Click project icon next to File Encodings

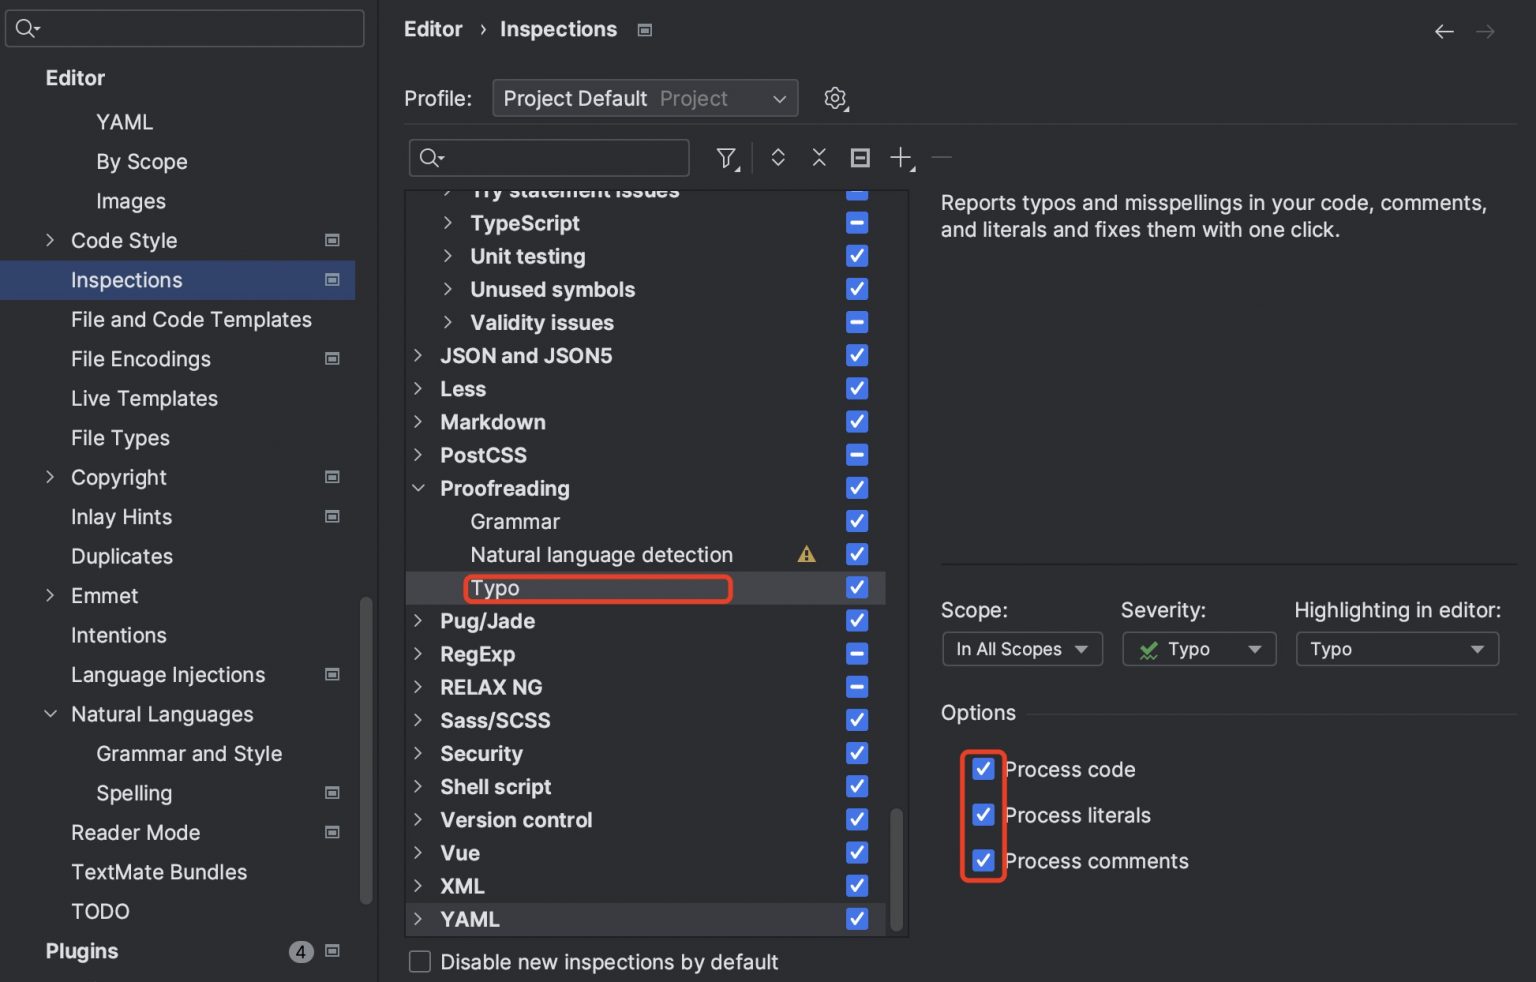332,358
